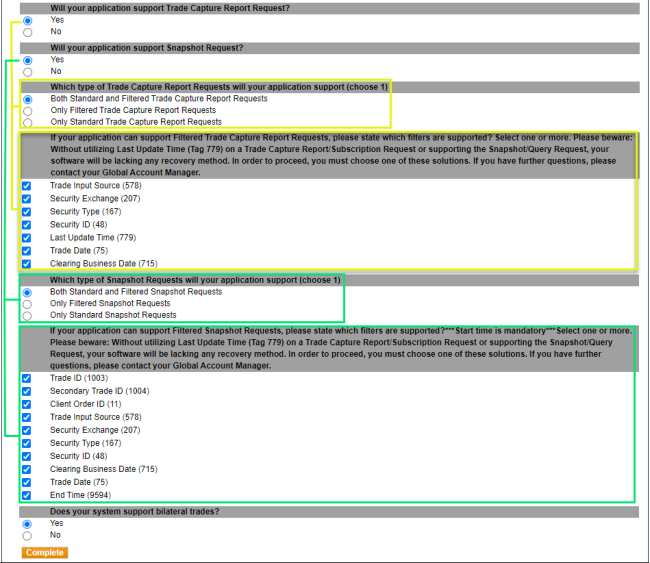Select No for Snapshot Request support
This screenshot has height=563, width=650.
tap(27, 72)
